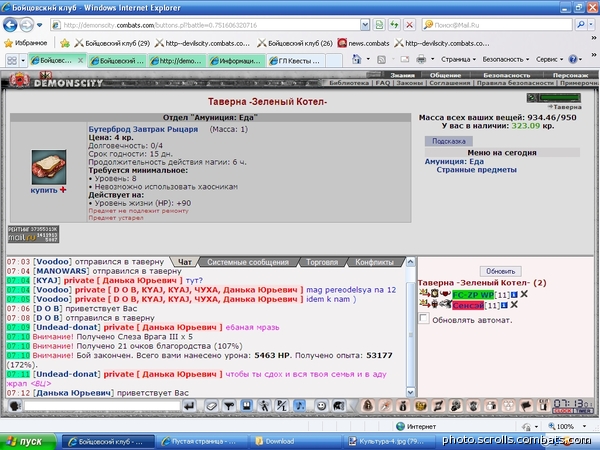Open the Персонаж top menu
Viewport: 600px width, 450px height.
570,75
